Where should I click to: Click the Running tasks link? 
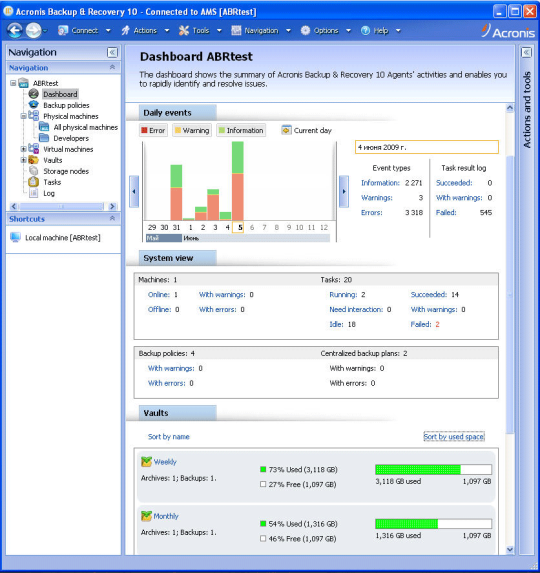(x=343, y=295)
